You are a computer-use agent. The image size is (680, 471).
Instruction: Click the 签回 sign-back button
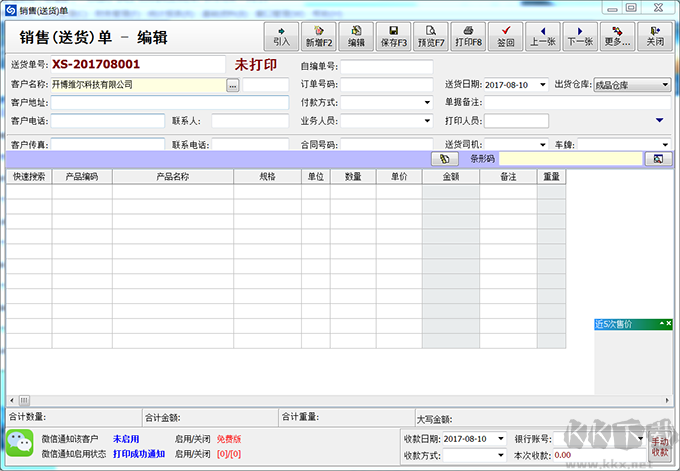click(506, 36)
